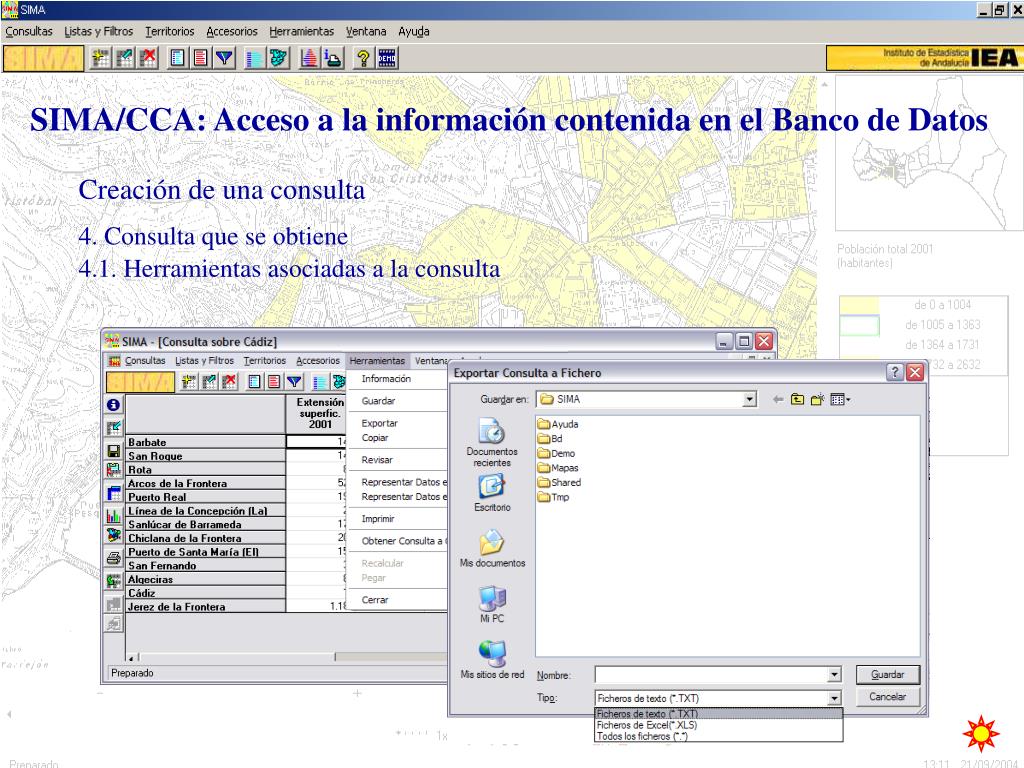1024x768 pixels.
Task: Select Ficheros de texto (*.TXT) from list
Action: tap(718, 714)
